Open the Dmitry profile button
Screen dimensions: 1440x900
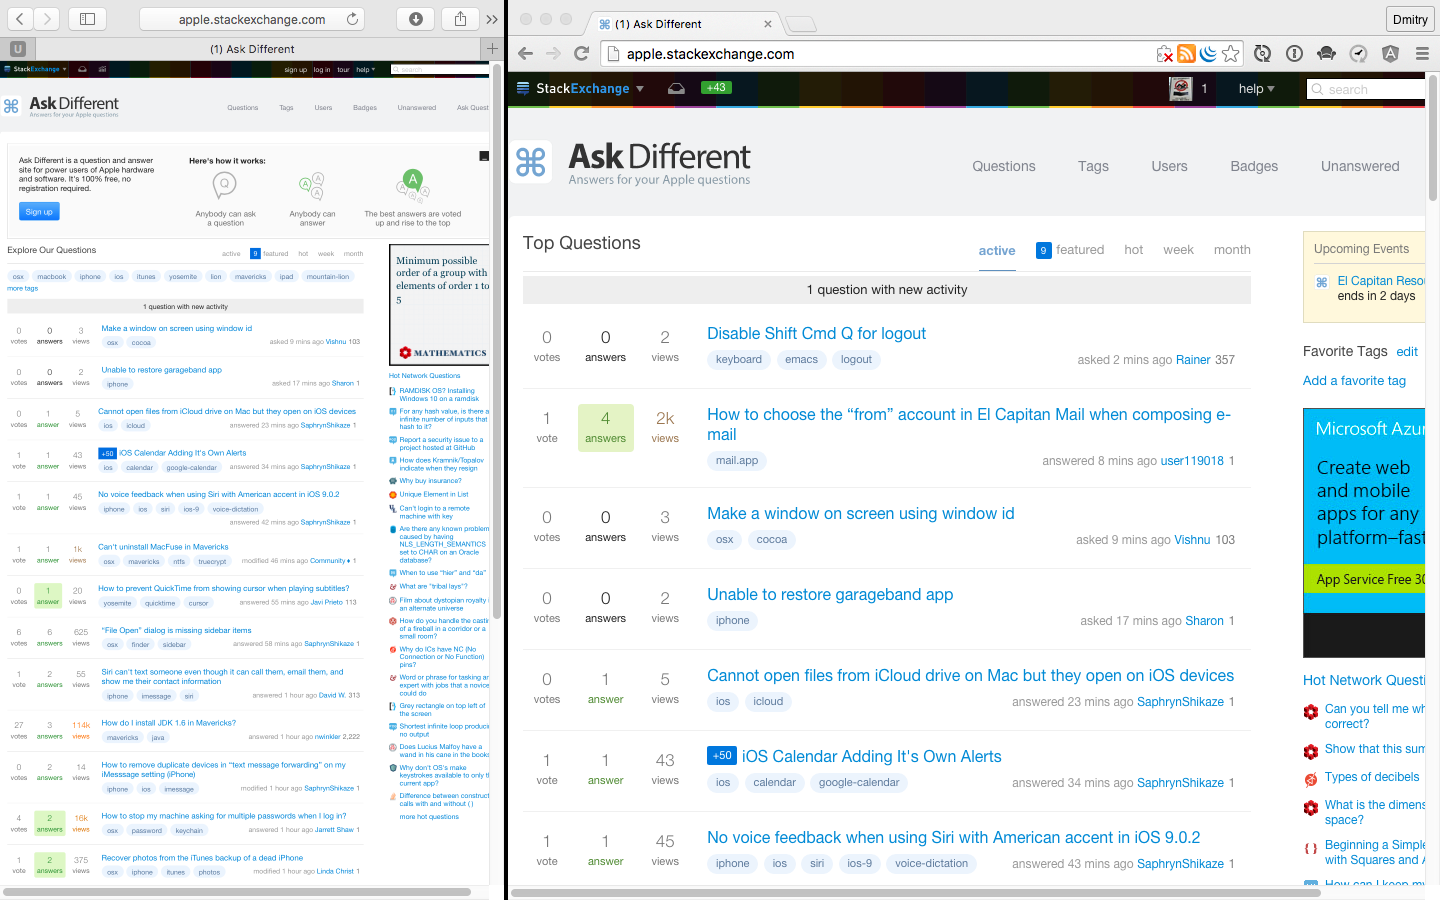tap(1410, 19)
